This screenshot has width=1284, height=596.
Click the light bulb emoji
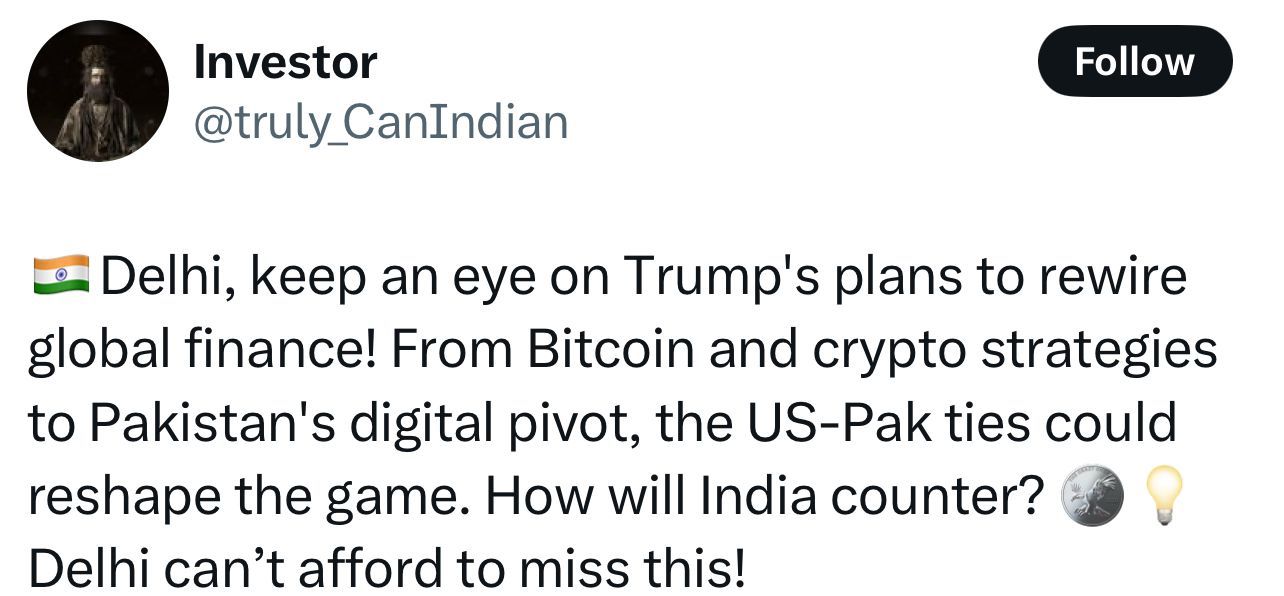[x=1162, y=495]
